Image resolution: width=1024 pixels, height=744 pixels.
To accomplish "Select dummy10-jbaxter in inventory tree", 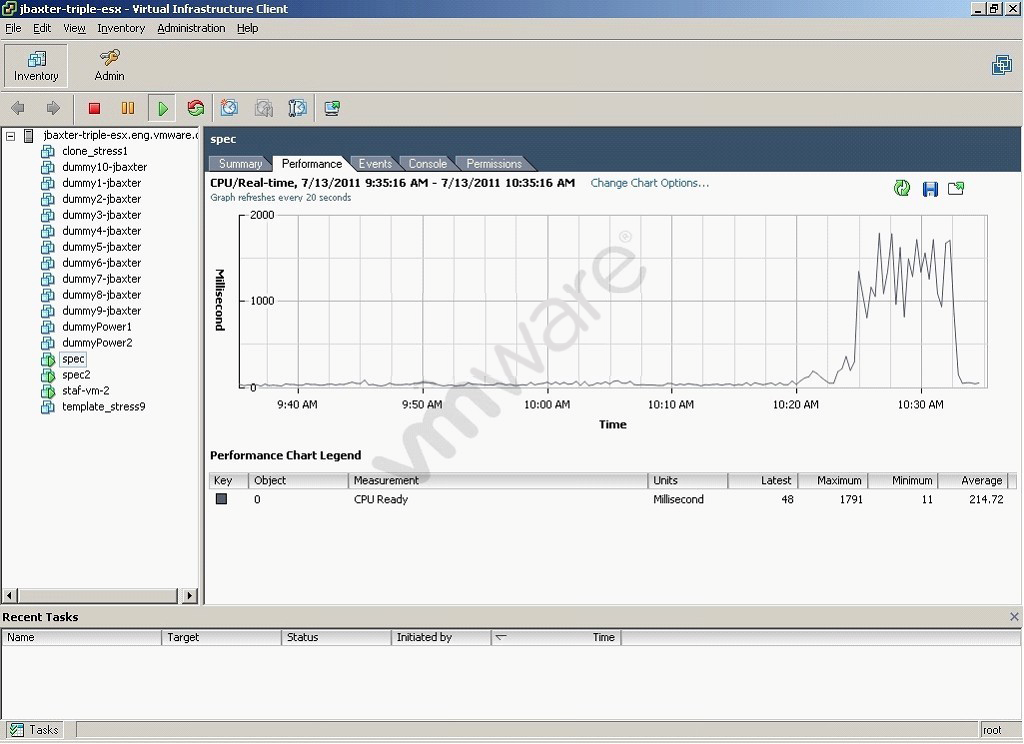I will tap(104, 167).
